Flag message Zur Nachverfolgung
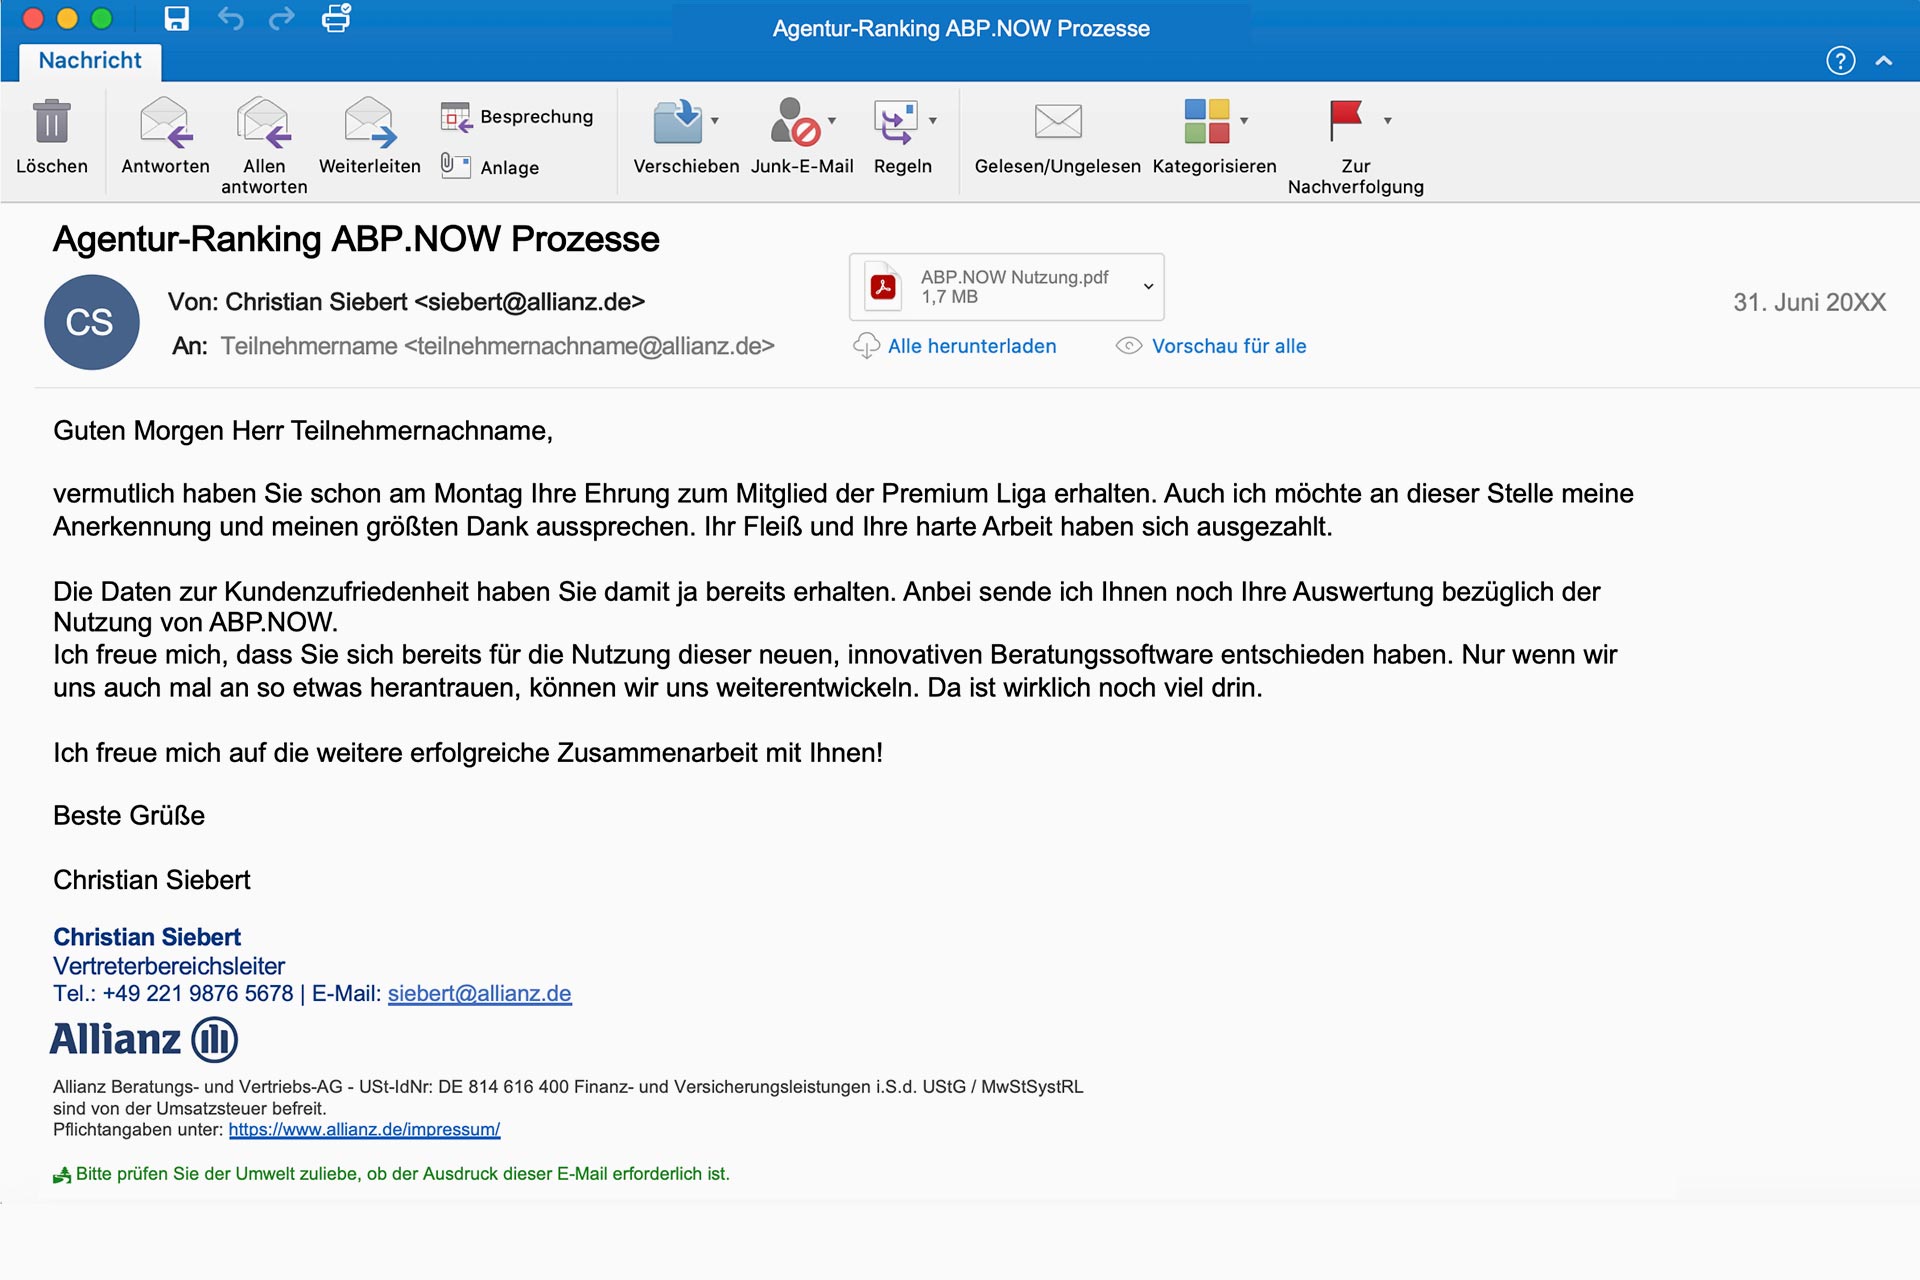Screen dimensions: 1920x1280 [1345, 120]
